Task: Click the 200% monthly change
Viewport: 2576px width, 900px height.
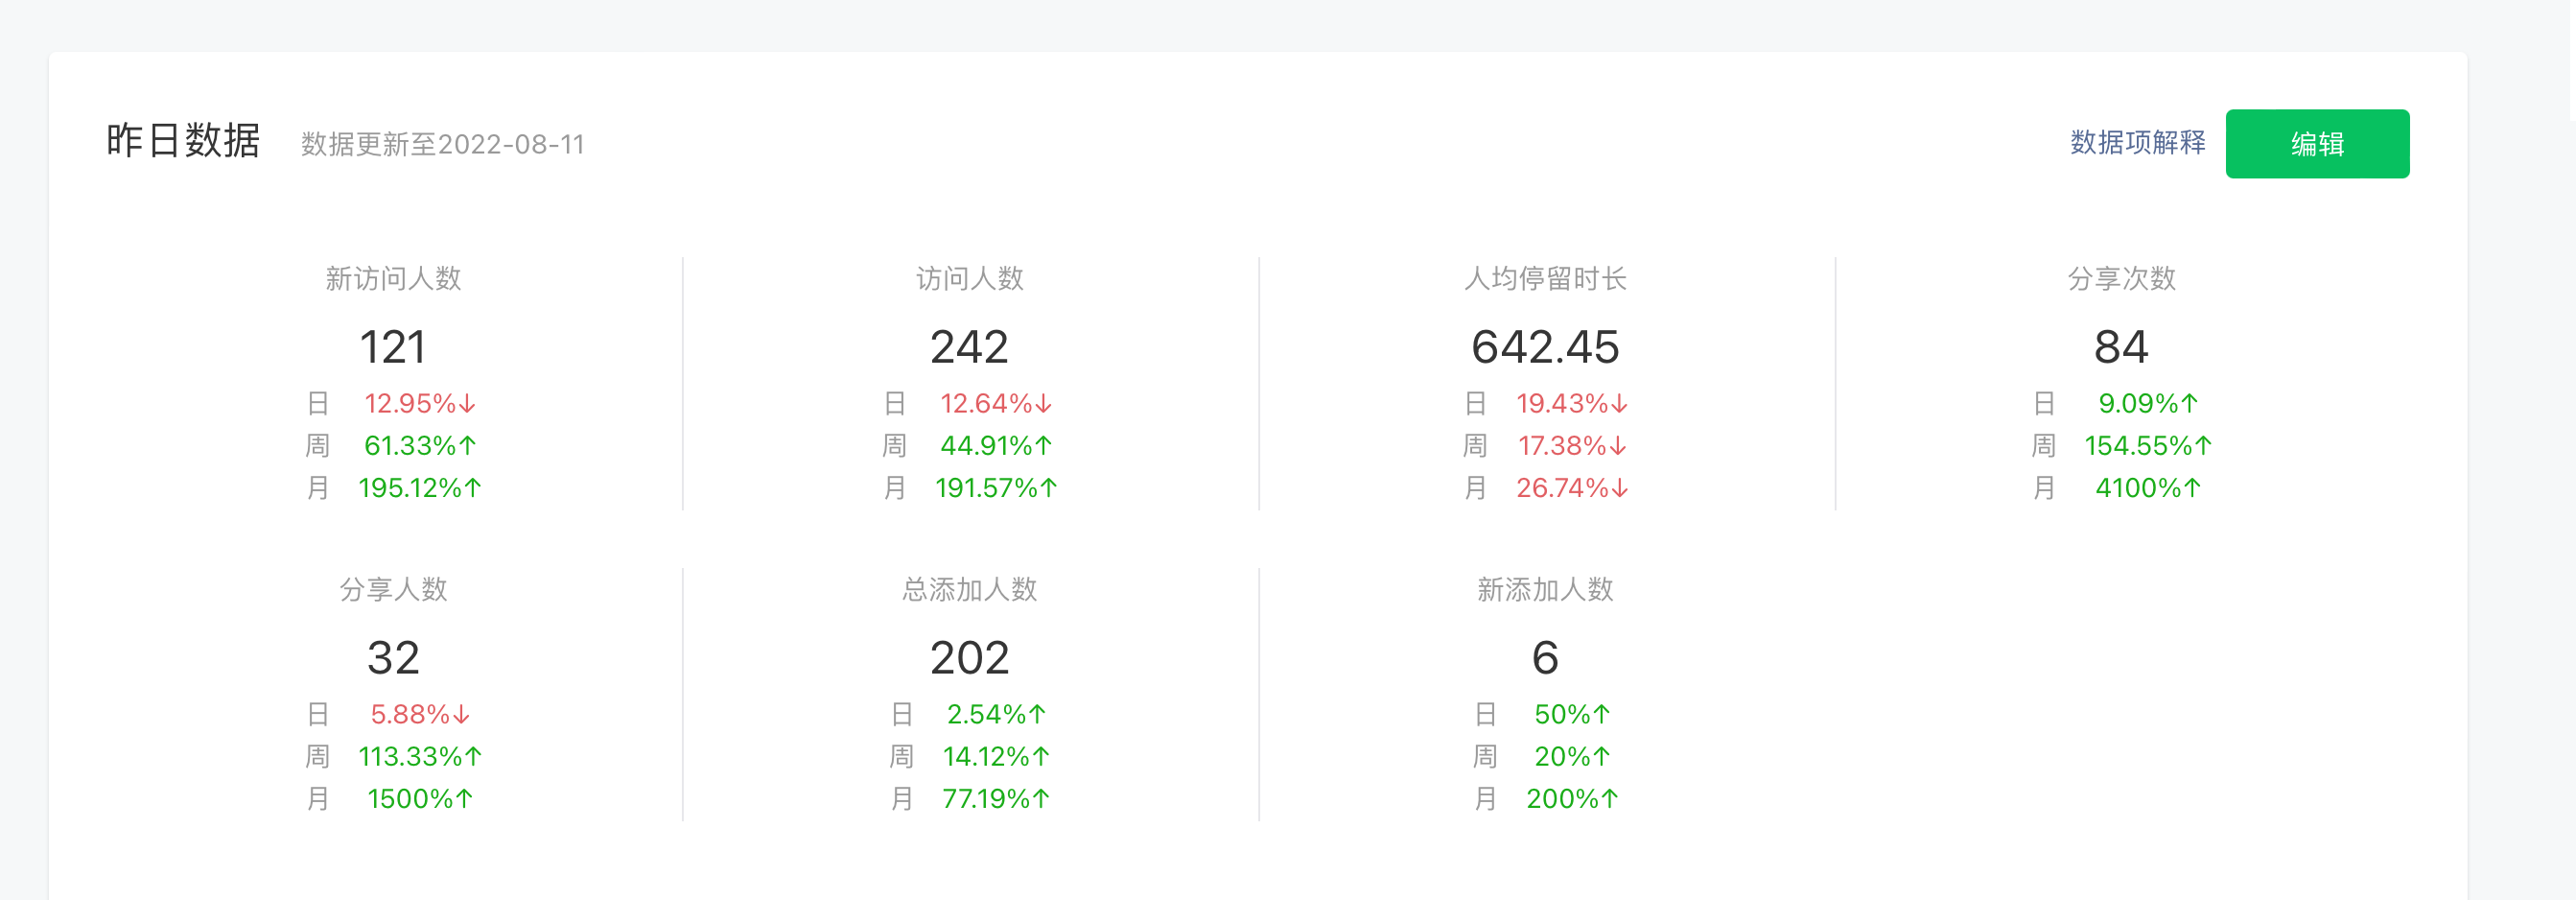Action: click(x=1572, y=799)
